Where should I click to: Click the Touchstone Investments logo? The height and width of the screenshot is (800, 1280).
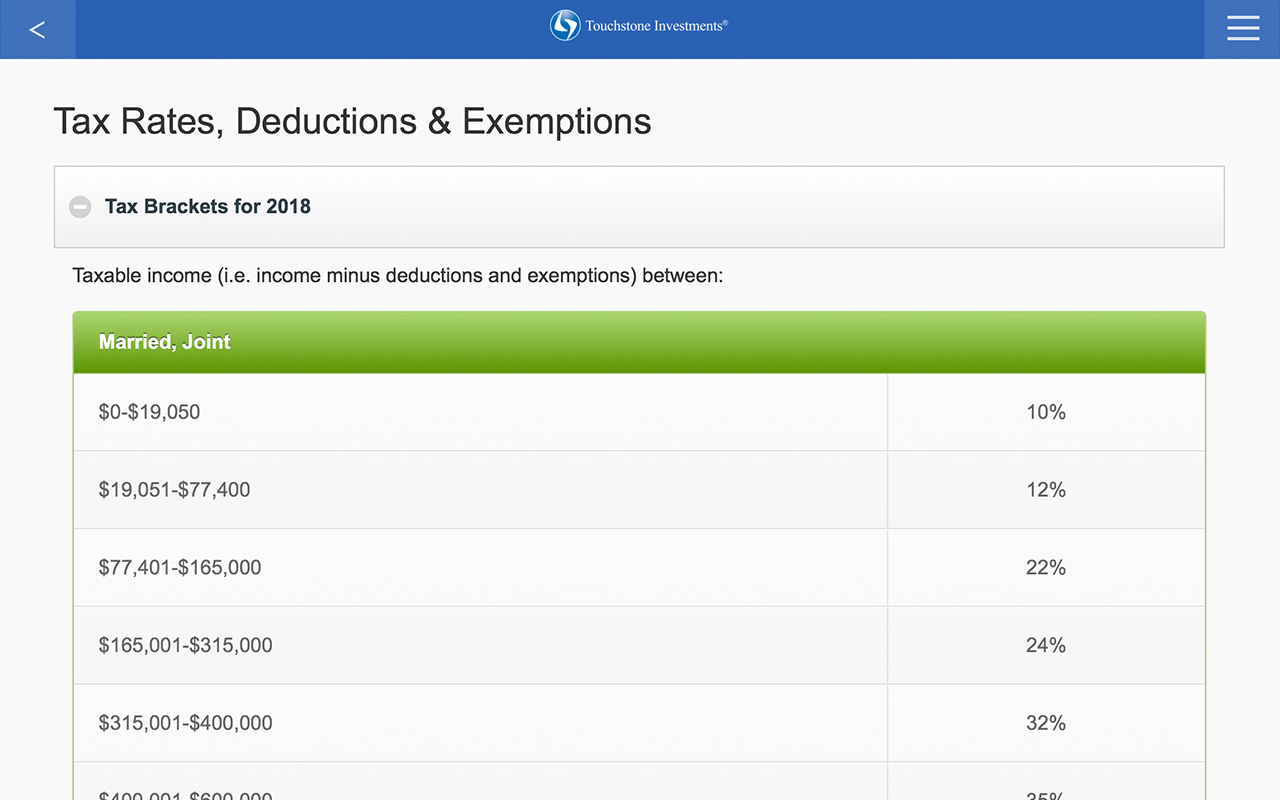(638, 26)
